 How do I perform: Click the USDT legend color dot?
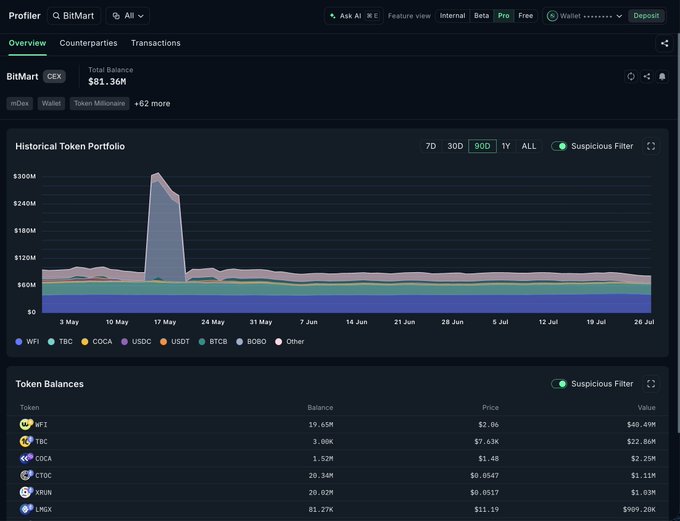pos(163,342)
